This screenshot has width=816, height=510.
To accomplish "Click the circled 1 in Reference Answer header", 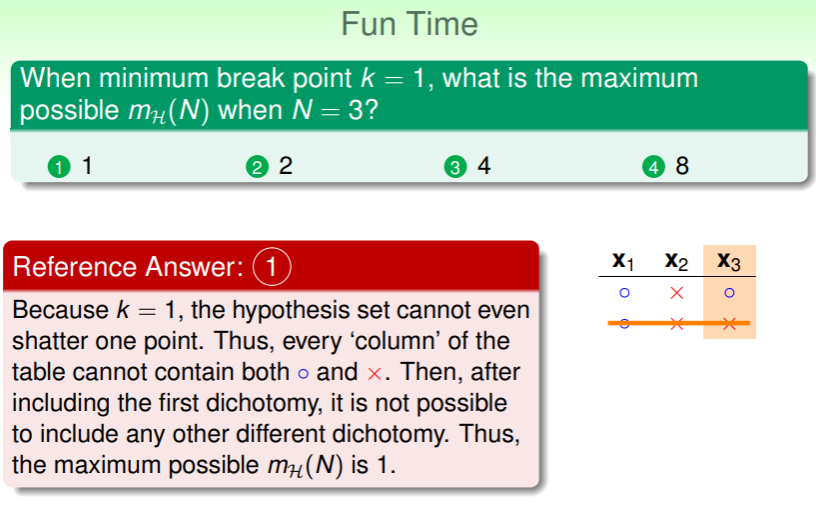I will pyautogui.click(x=272, y=267).
